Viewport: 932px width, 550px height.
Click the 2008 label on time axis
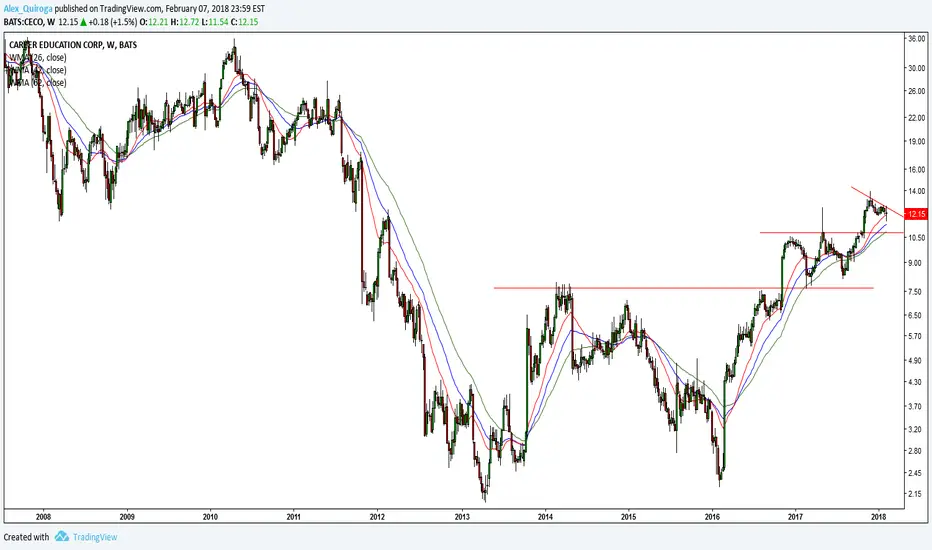coord(43,517)
